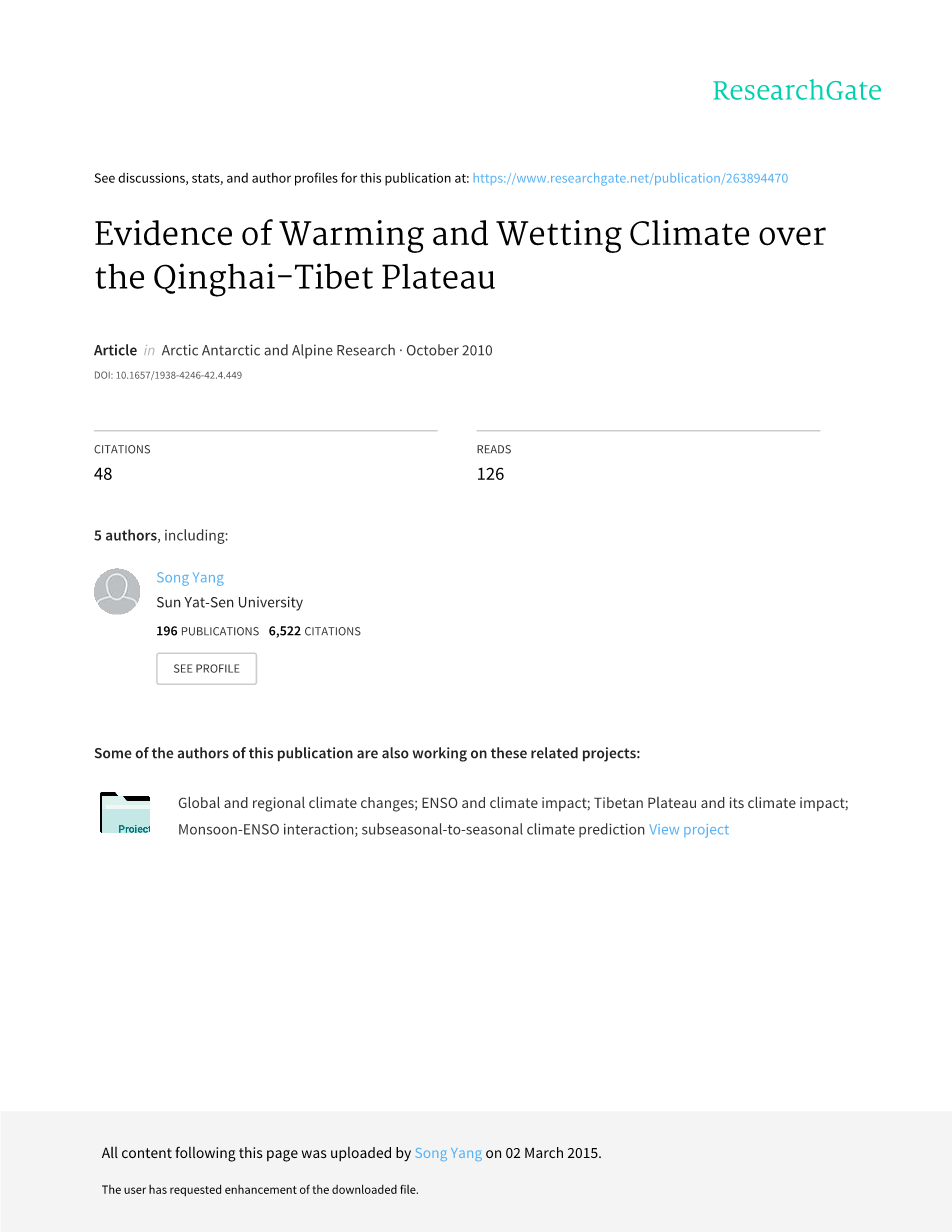
Task: Click the 'Article' type label
Action: pyautogui.click(x=115, y=350)
